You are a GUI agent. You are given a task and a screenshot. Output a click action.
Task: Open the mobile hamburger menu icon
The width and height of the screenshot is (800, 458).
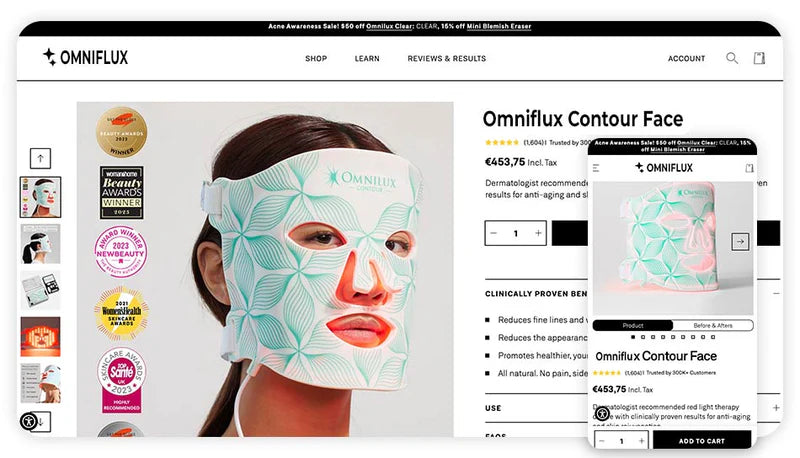tap(596, 168)
